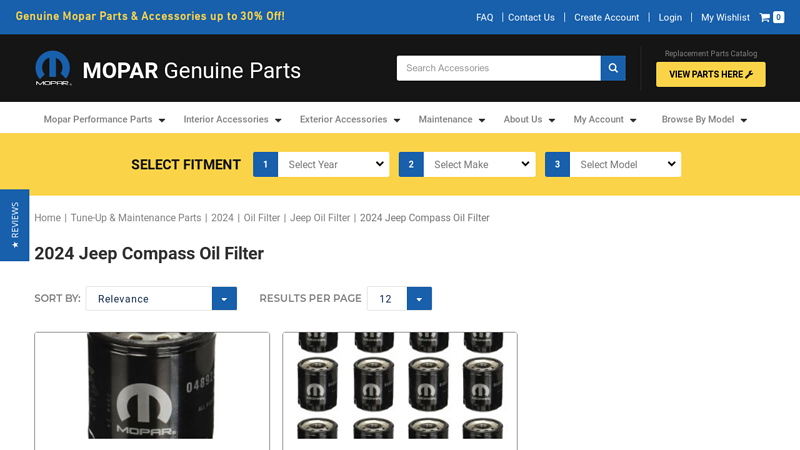The width and height of the screenshot is (800, 450).
Task: Expand Exterior Accessories menu
Action: pos(349,119)
